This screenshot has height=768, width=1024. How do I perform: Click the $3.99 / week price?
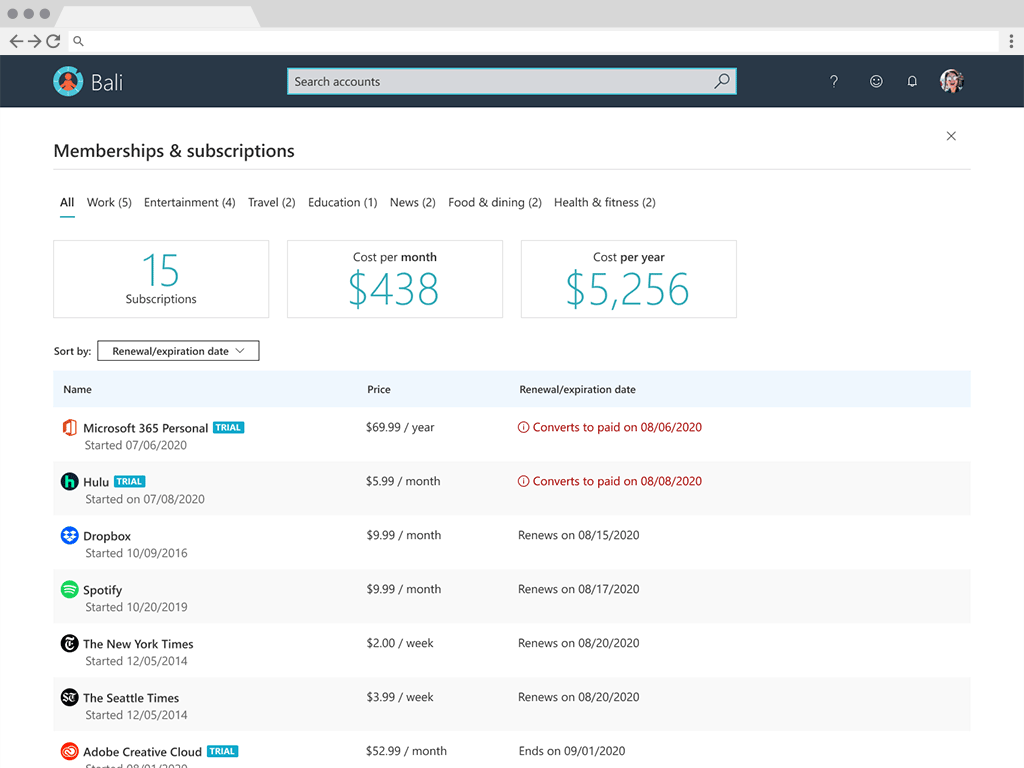point(400,697)
